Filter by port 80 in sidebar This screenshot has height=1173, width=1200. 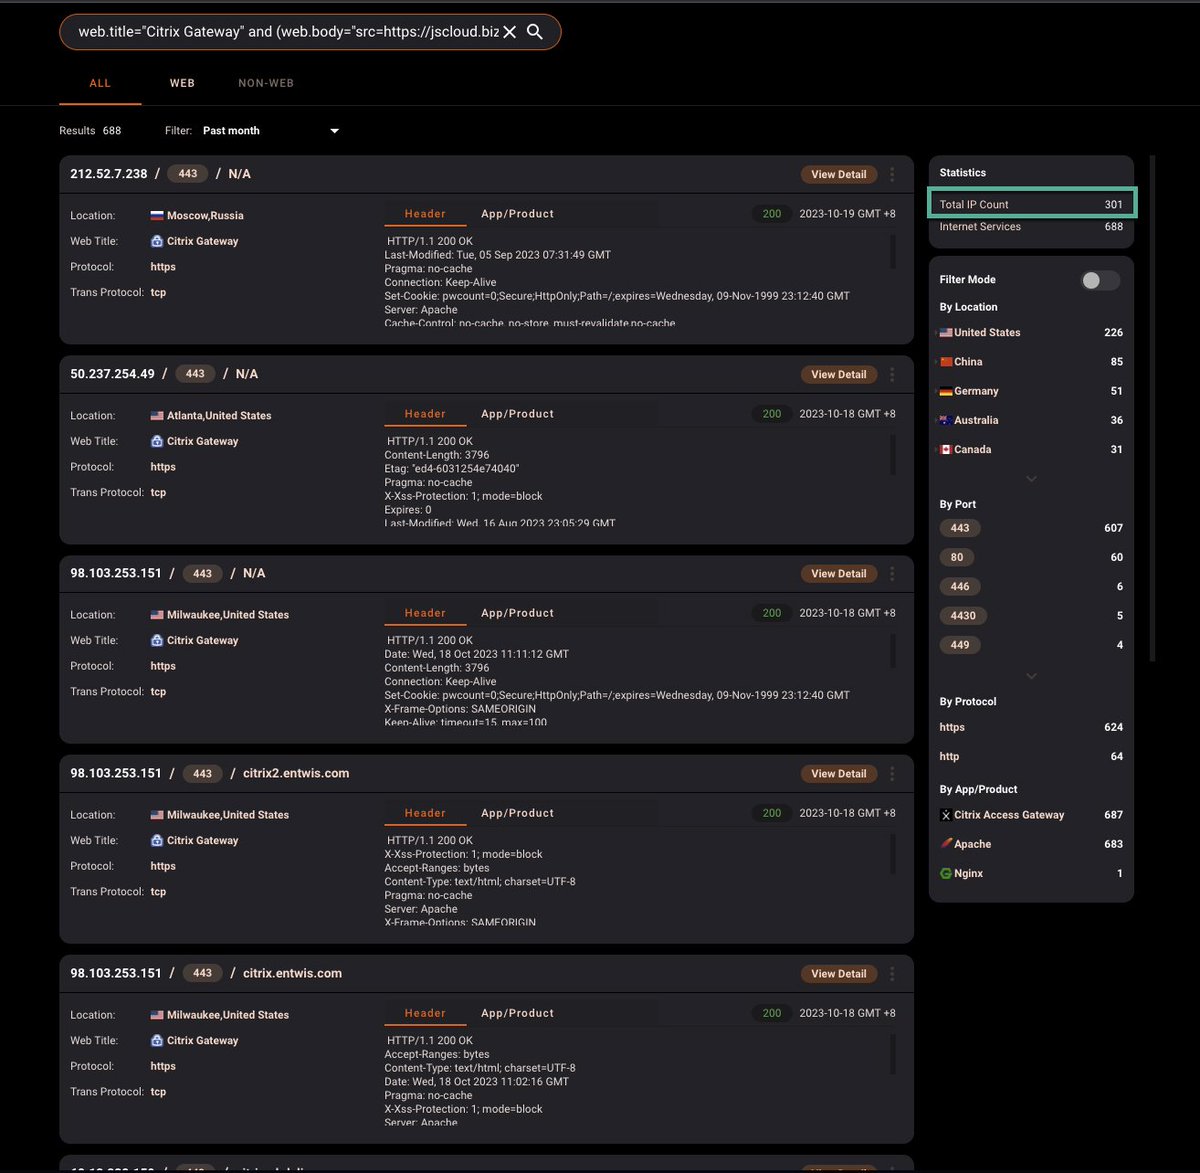[x=957, y=557]
